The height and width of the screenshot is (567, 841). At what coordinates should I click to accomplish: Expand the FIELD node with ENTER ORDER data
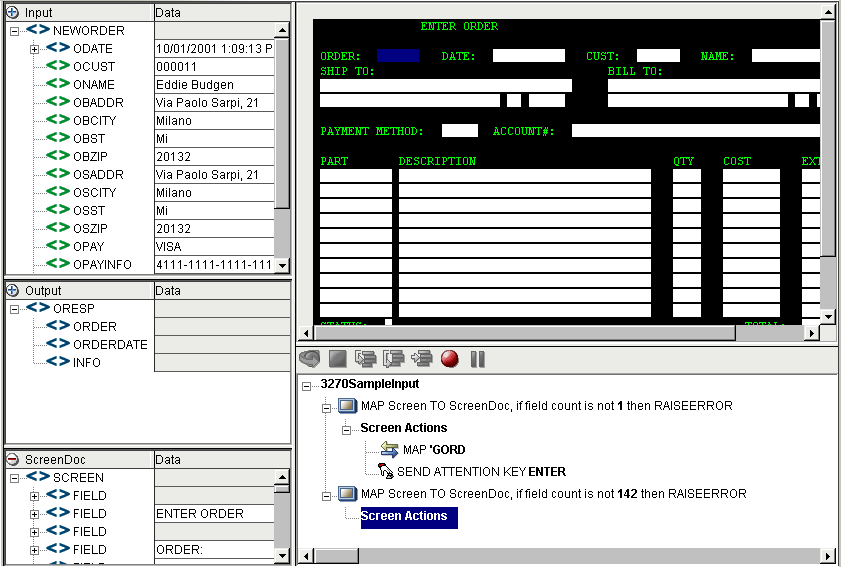pyautogui.click(x=35, y=514)
